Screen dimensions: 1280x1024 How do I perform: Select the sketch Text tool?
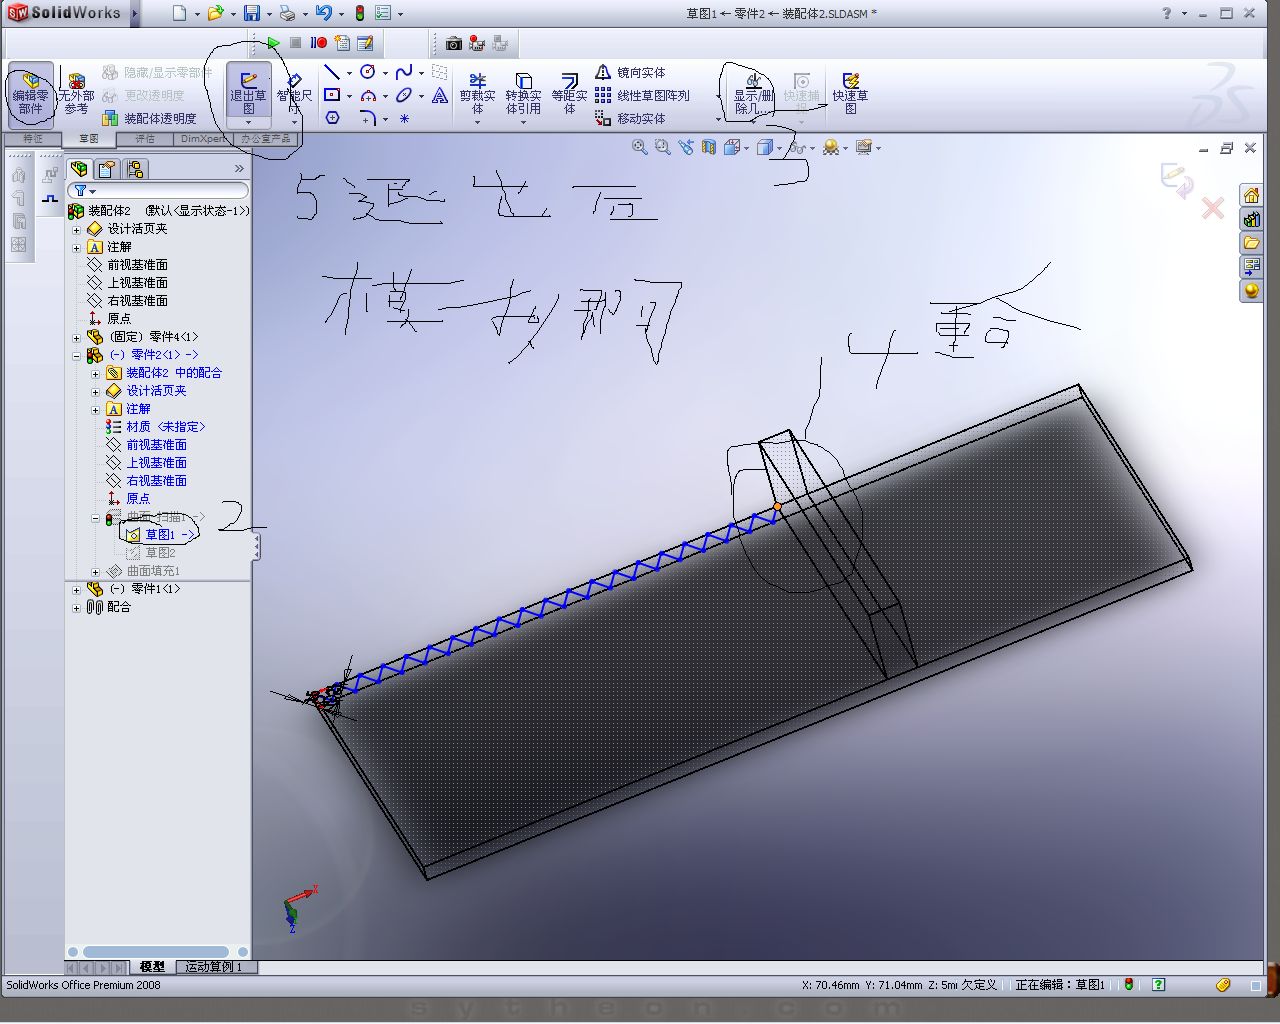pos(440,95)
